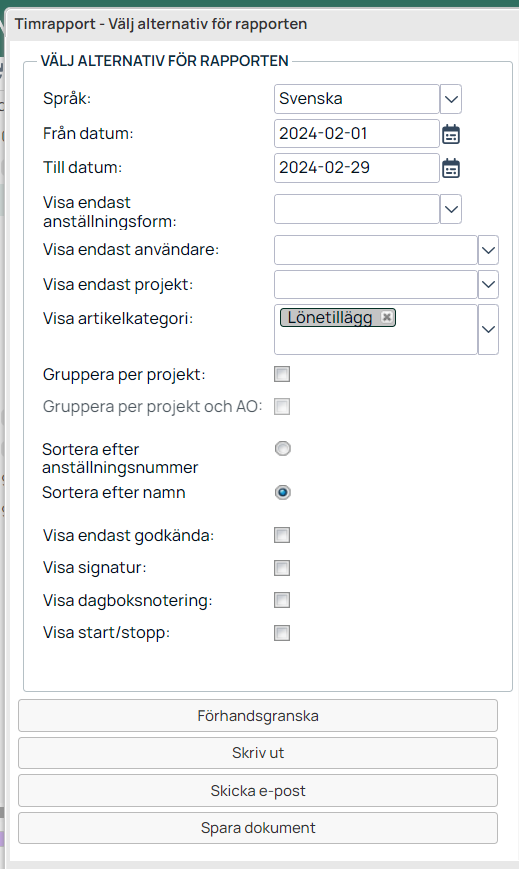Image resolution: width=519 pixels, height=869 pixels.
Task: Click the Skriv ut button
Action: 258,753
